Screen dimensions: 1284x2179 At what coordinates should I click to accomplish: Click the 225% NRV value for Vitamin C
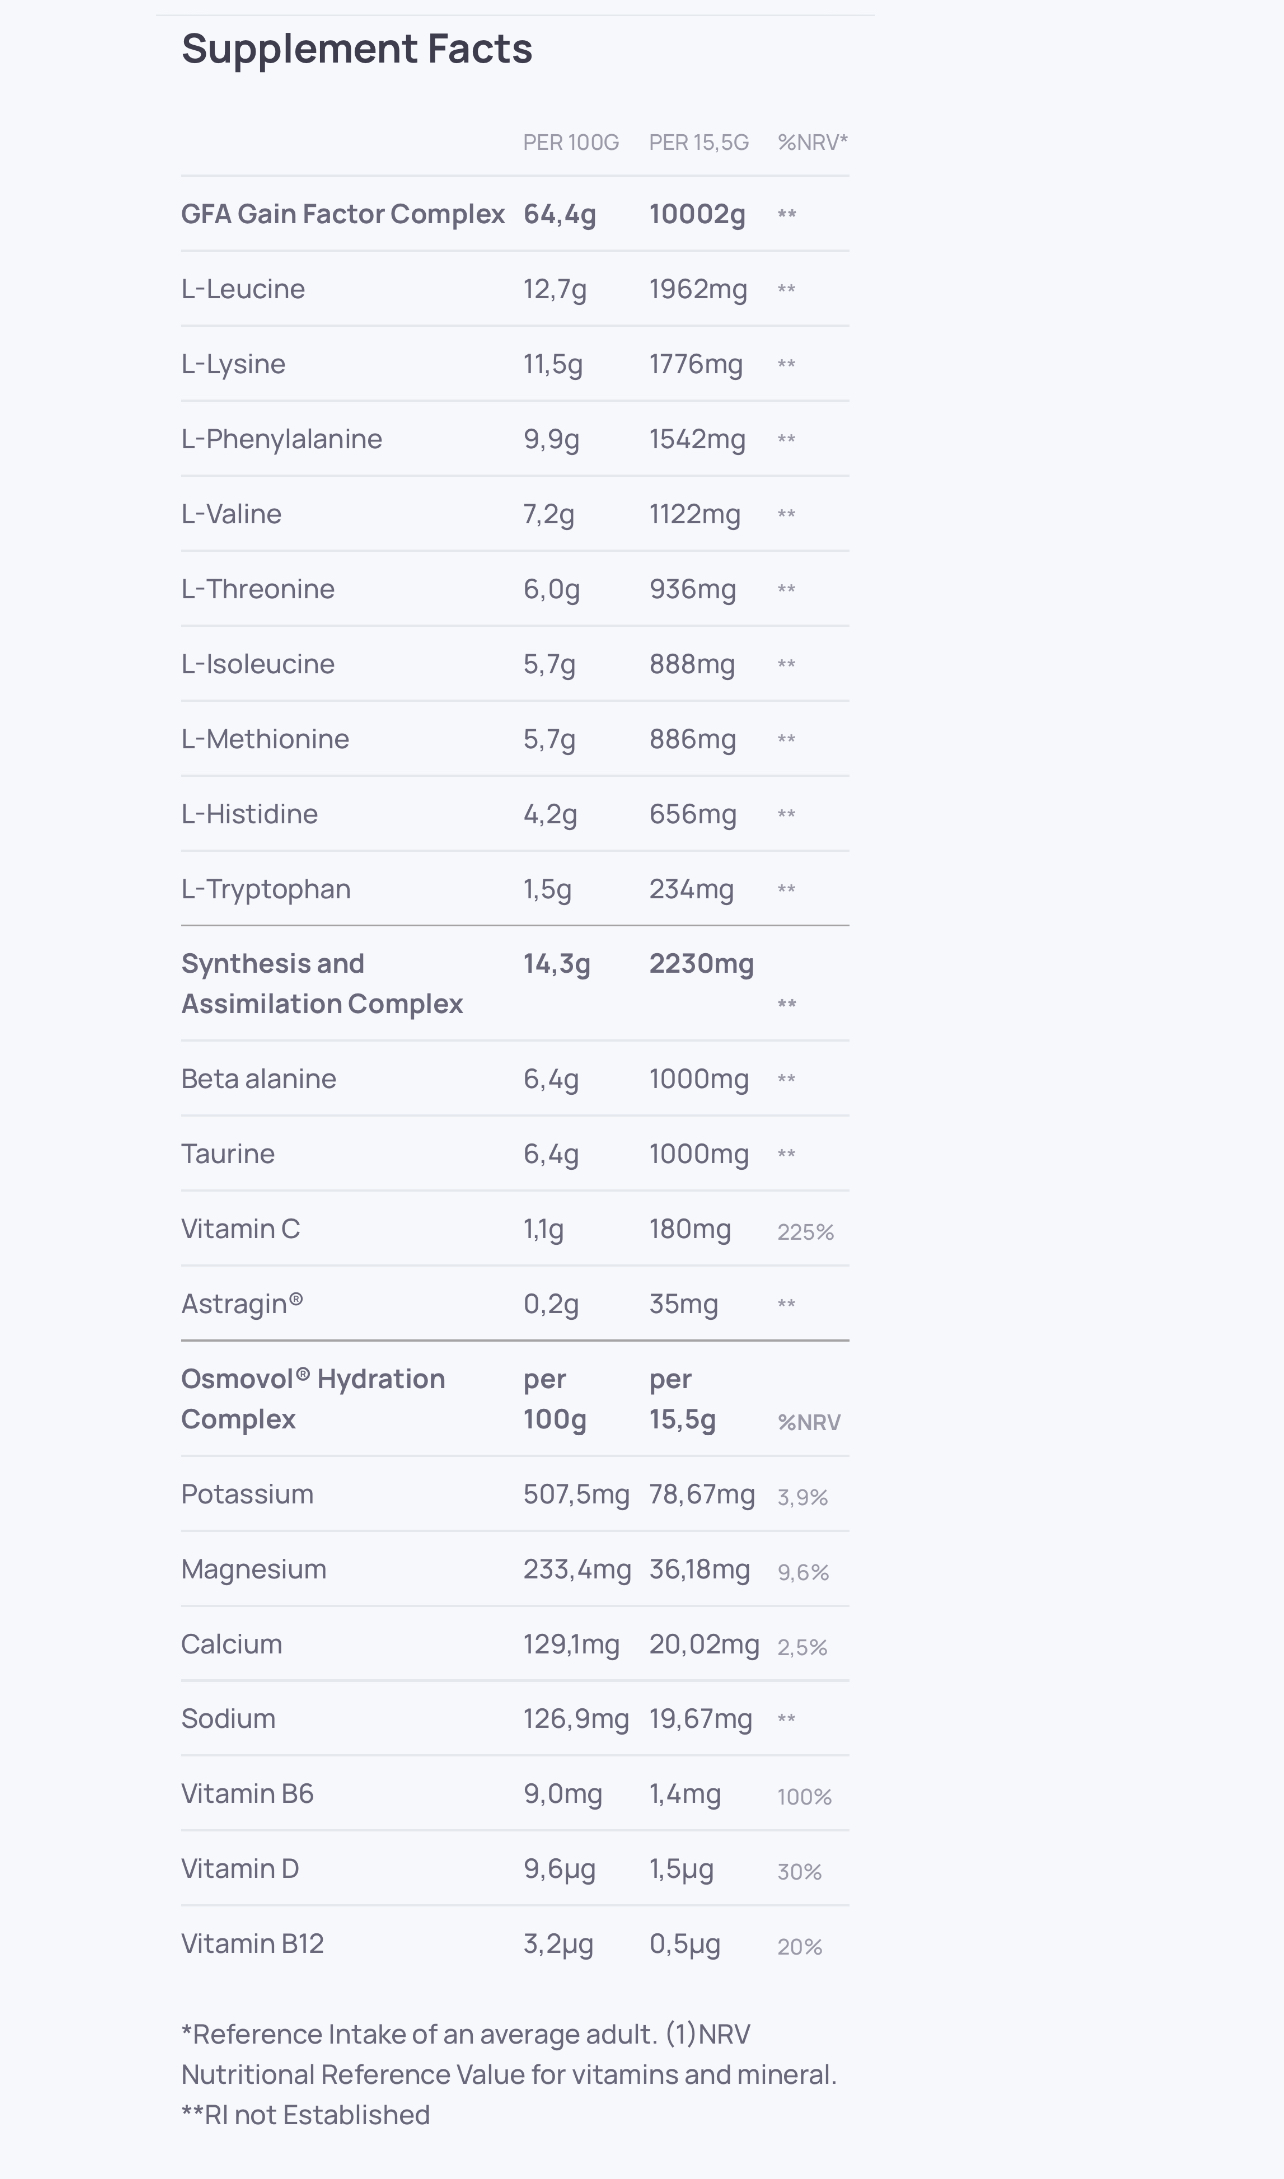805,1232
